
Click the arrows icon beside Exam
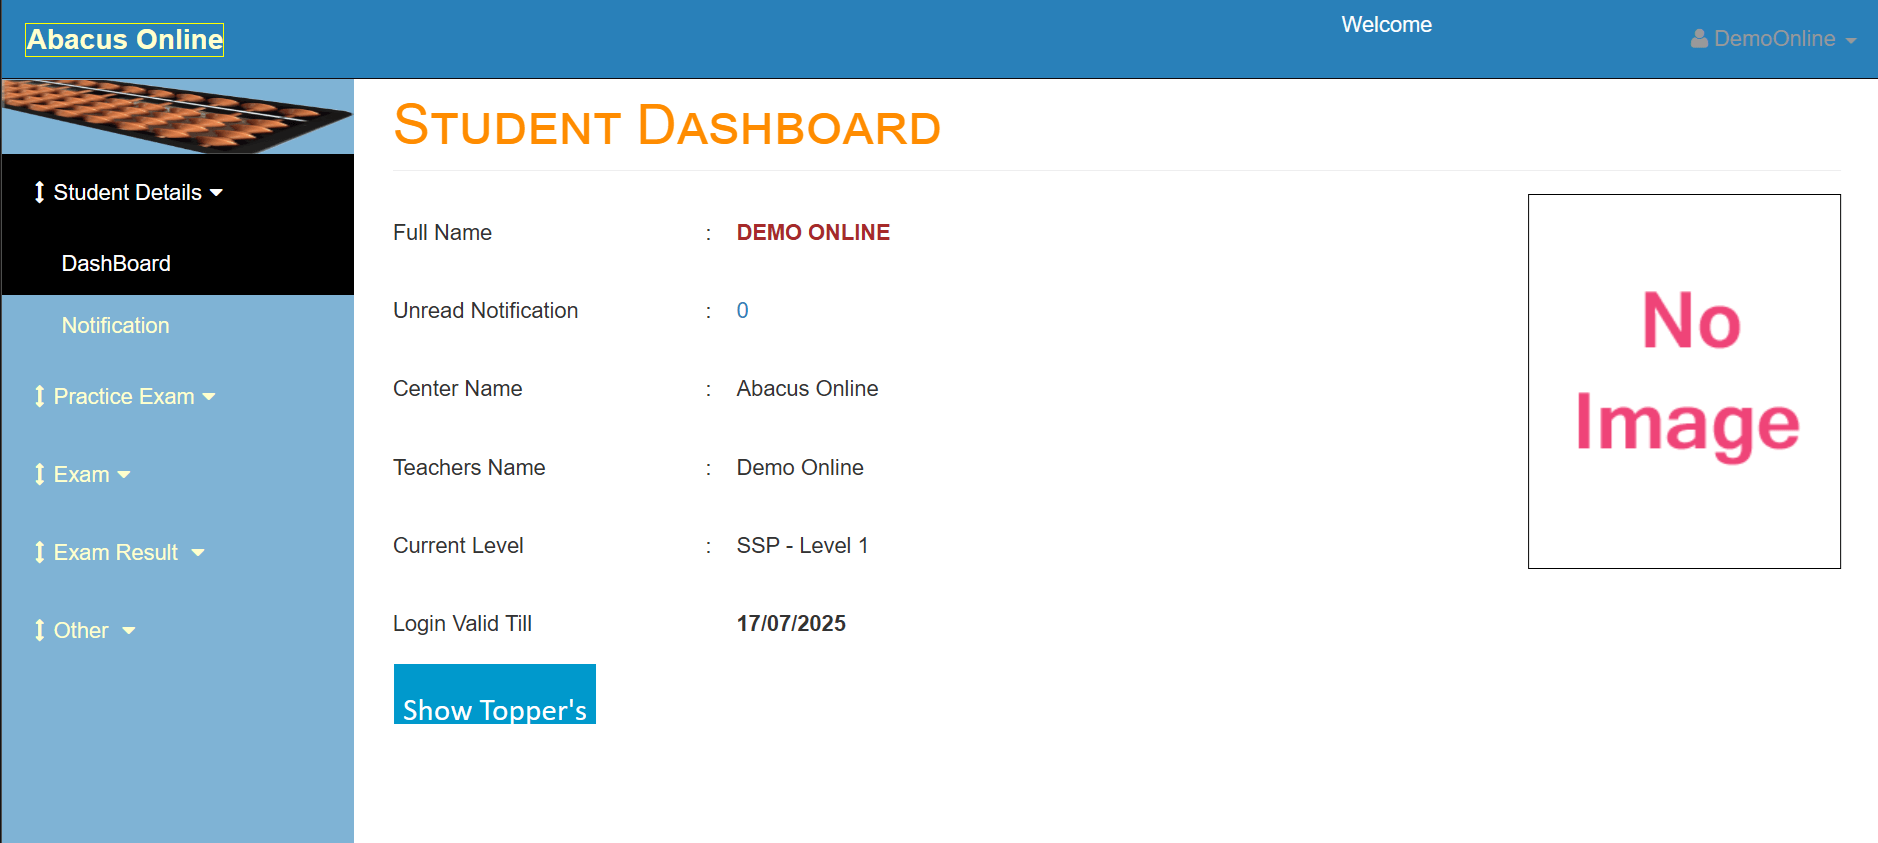tap(39, 474)
